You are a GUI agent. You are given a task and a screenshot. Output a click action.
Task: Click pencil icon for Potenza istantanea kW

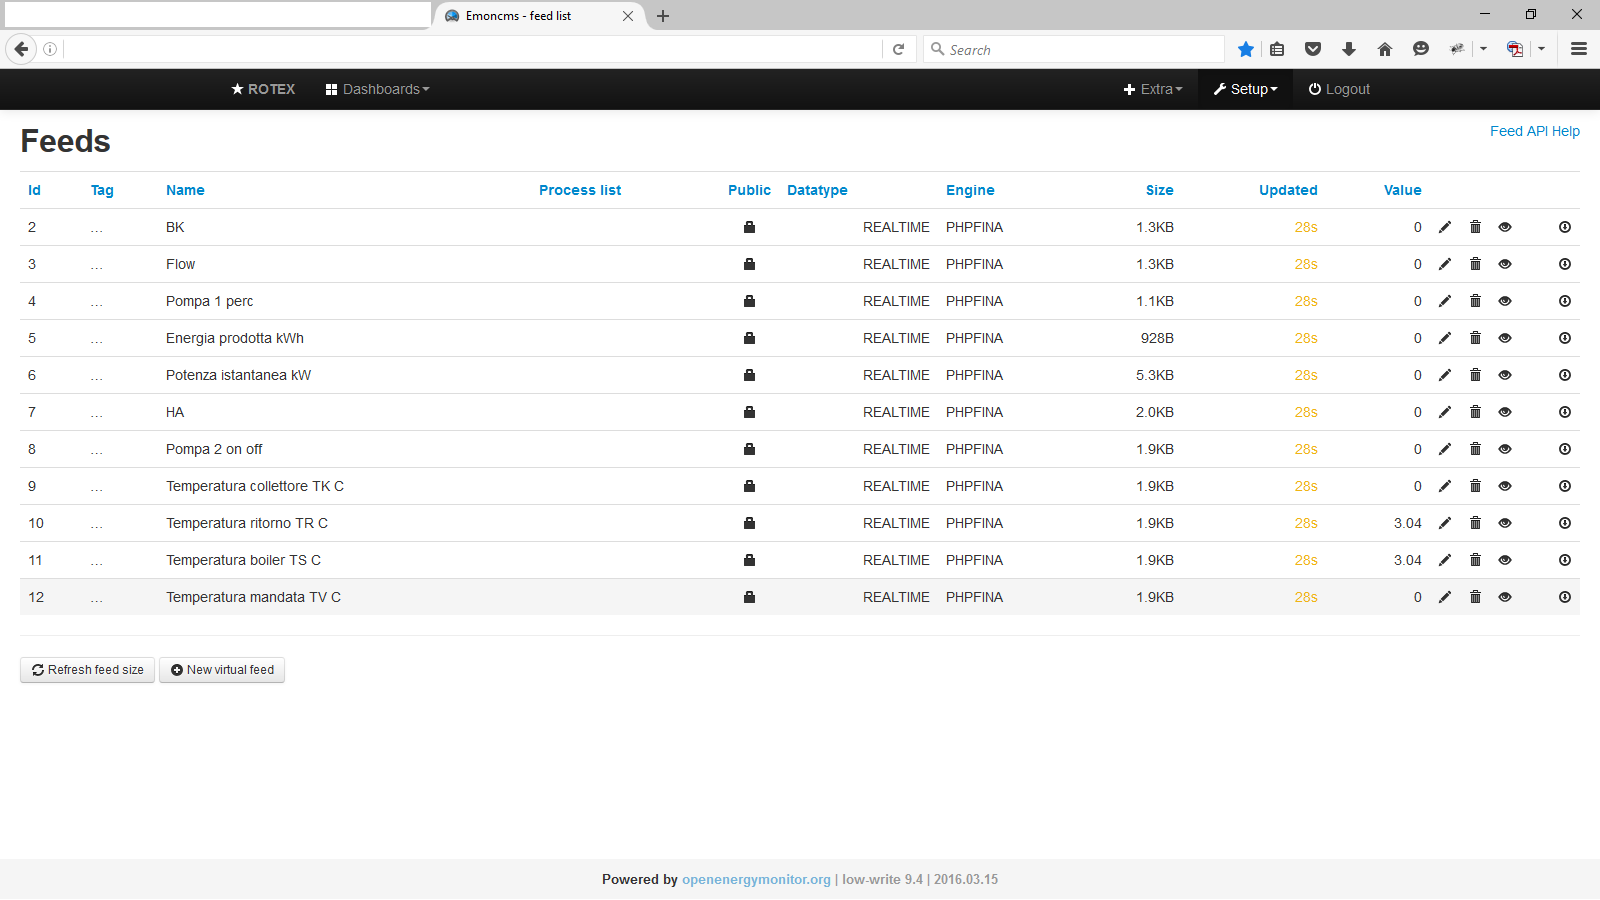tap(1444, 375)
